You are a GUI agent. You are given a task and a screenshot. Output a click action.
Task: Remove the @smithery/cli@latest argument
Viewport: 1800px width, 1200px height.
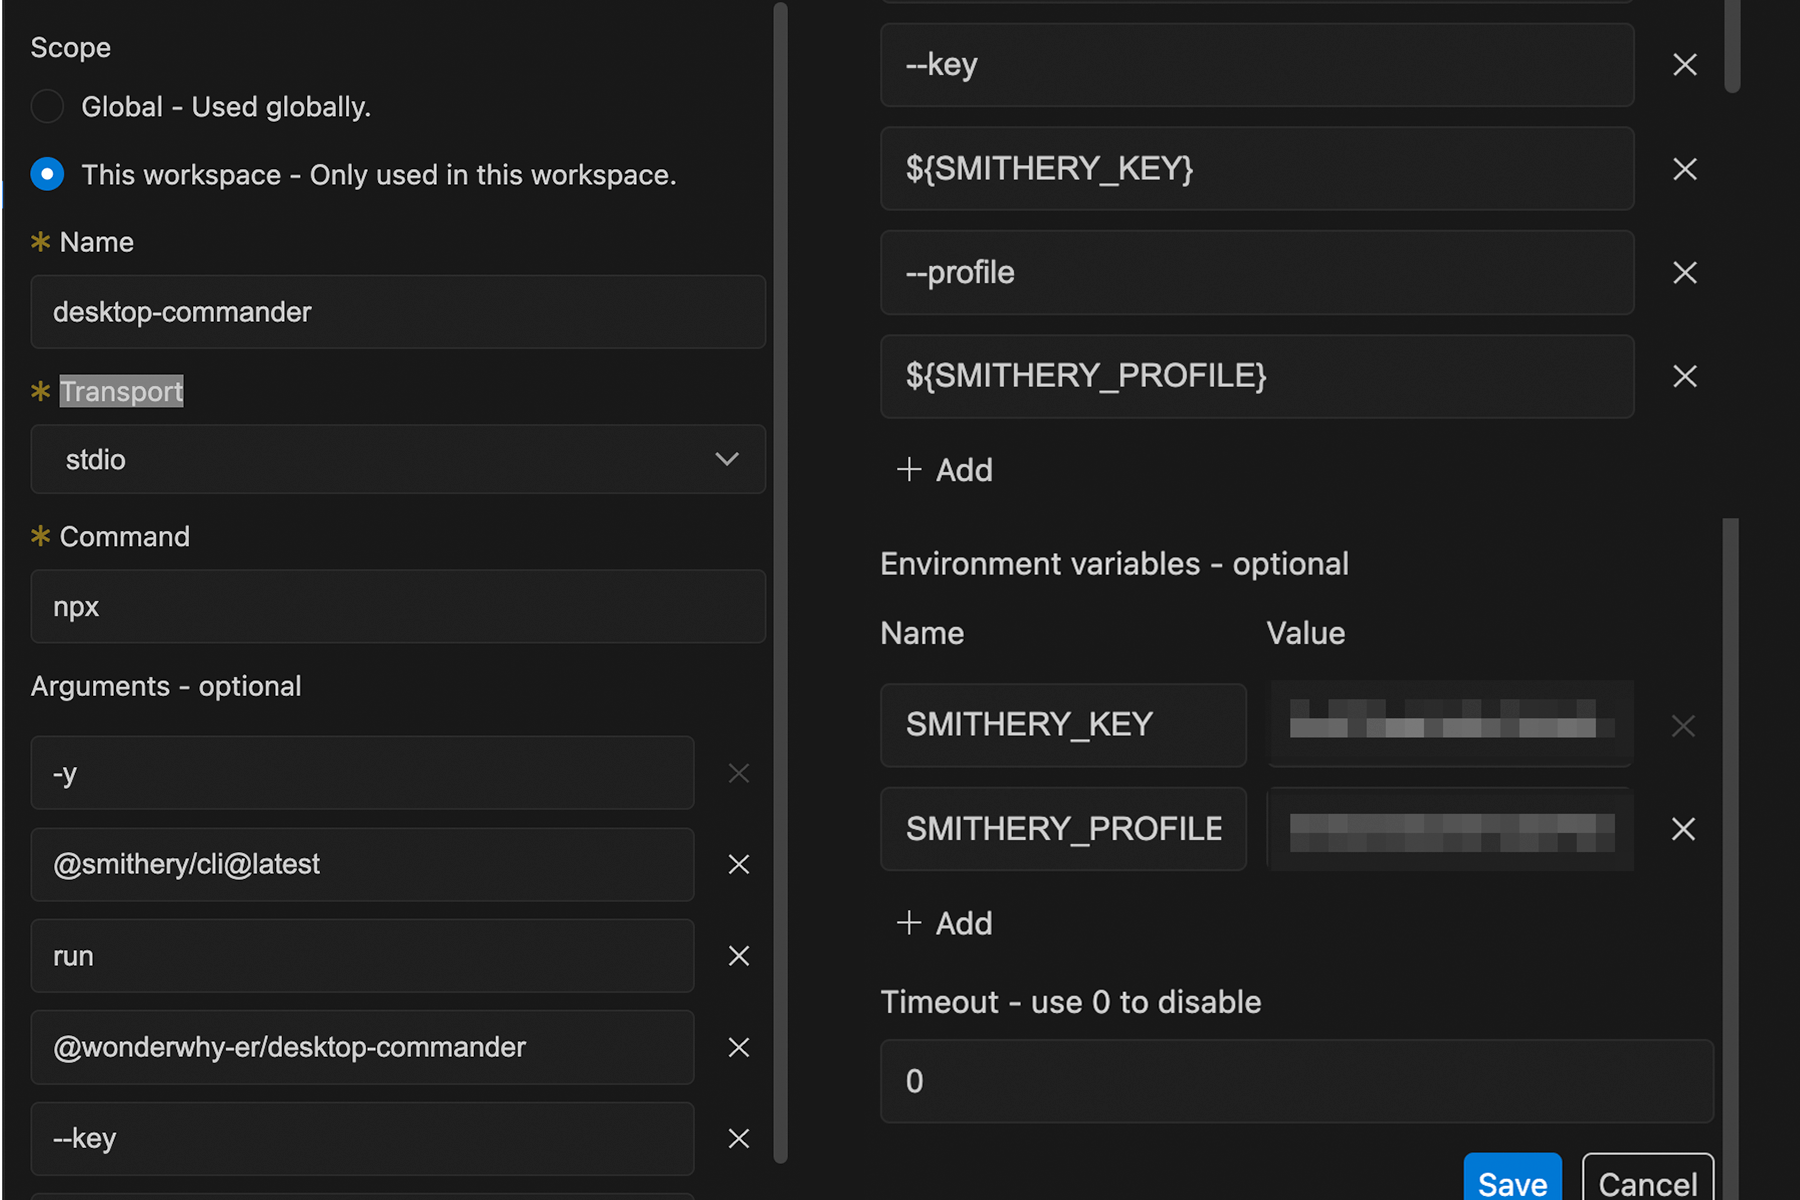[739, 864]
